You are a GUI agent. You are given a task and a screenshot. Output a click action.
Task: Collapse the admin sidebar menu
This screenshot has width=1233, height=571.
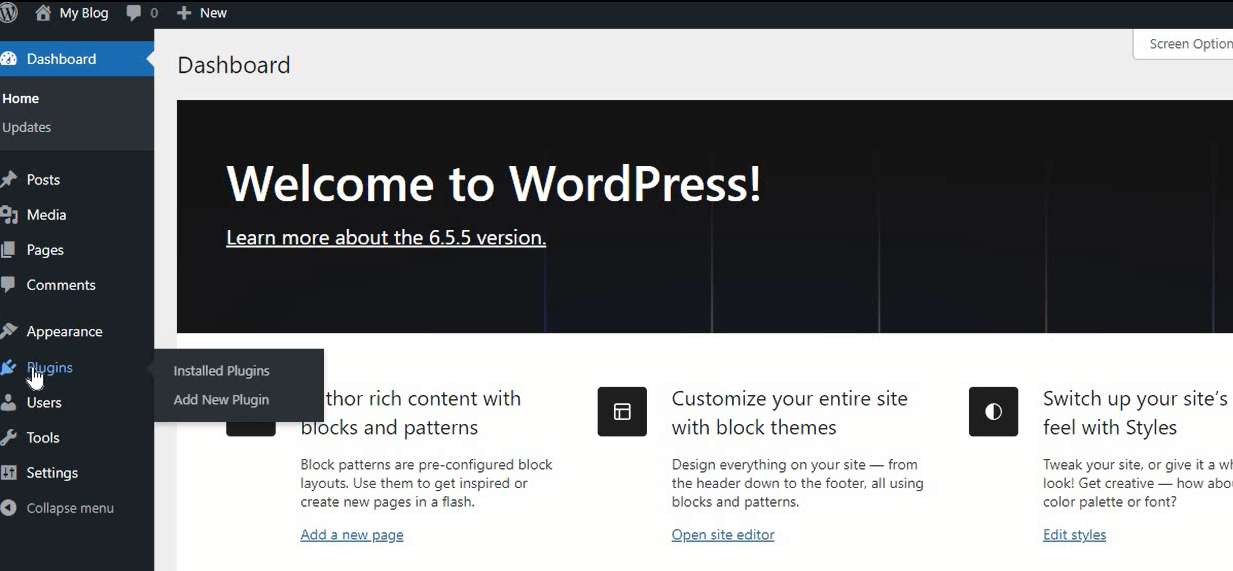(x=70, y=508)
